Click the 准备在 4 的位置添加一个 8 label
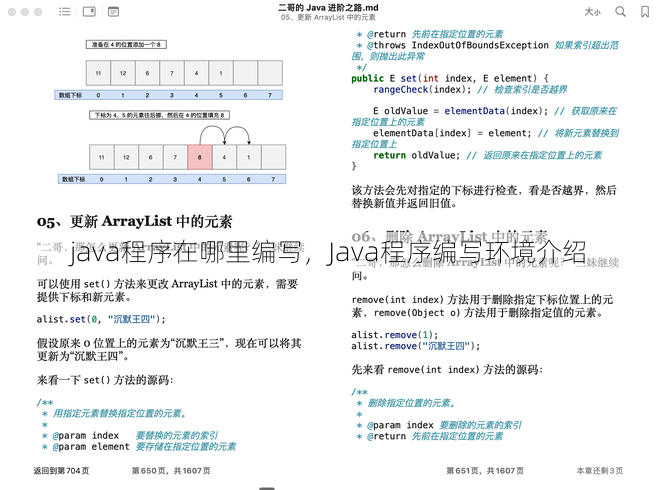 (126, 44)
